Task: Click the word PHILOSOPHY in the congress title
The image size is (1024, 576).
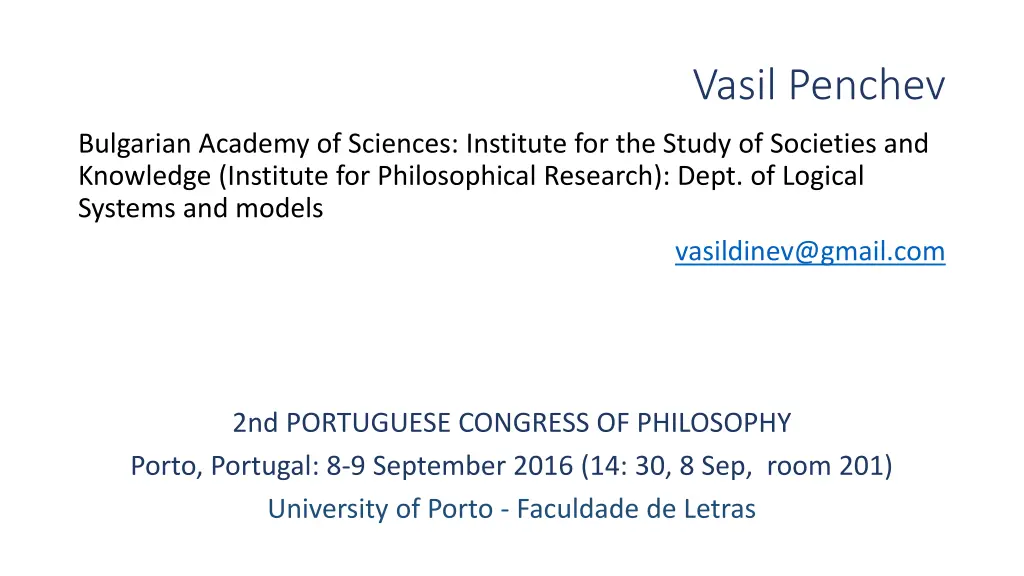Action: click(714, 423)
